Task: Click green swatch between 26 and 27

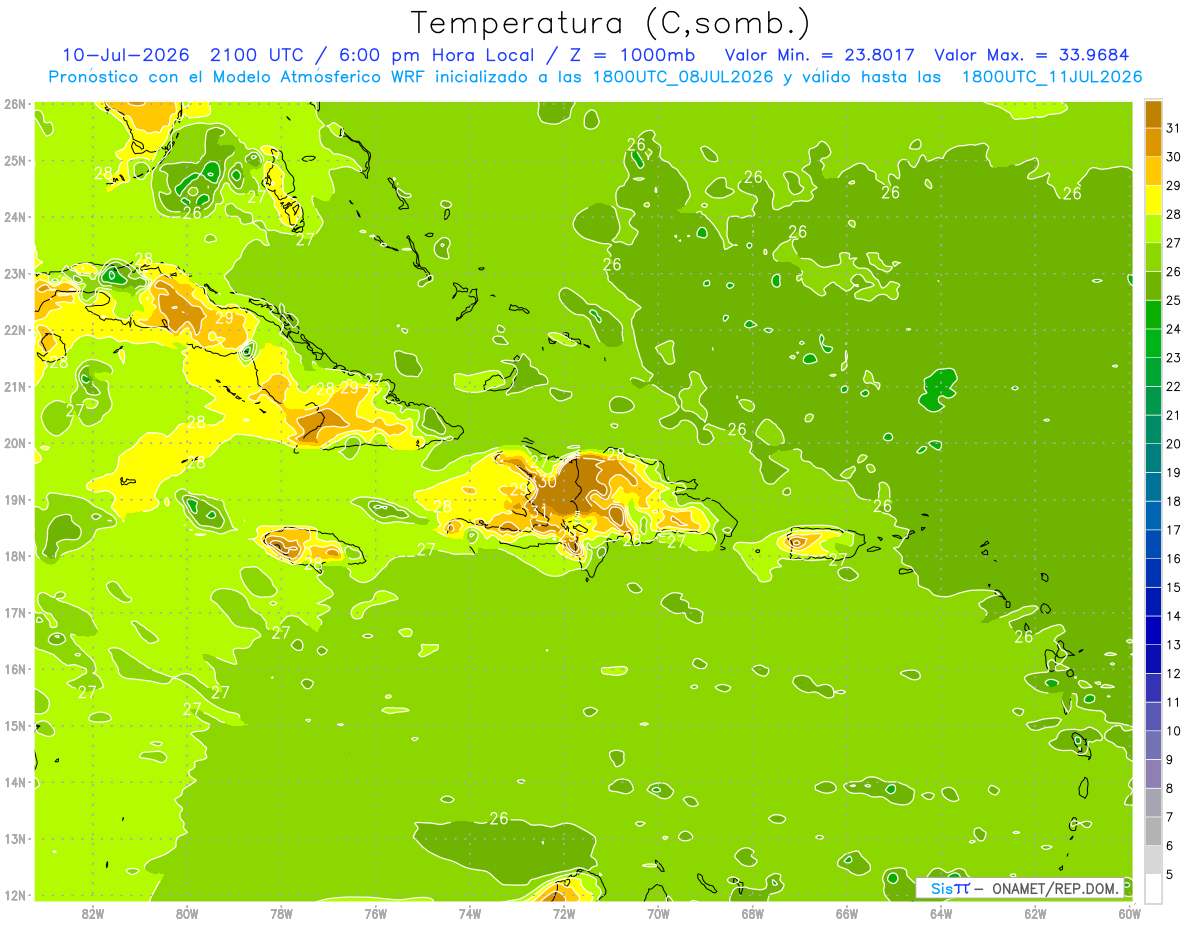Action: [1153, 257]
